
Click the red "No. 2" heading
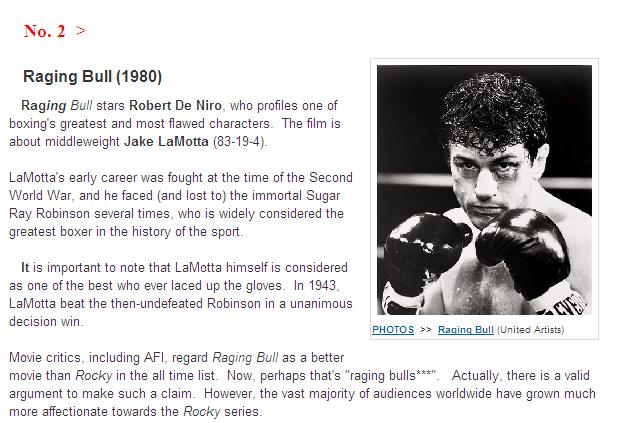[x=44, y=31]
